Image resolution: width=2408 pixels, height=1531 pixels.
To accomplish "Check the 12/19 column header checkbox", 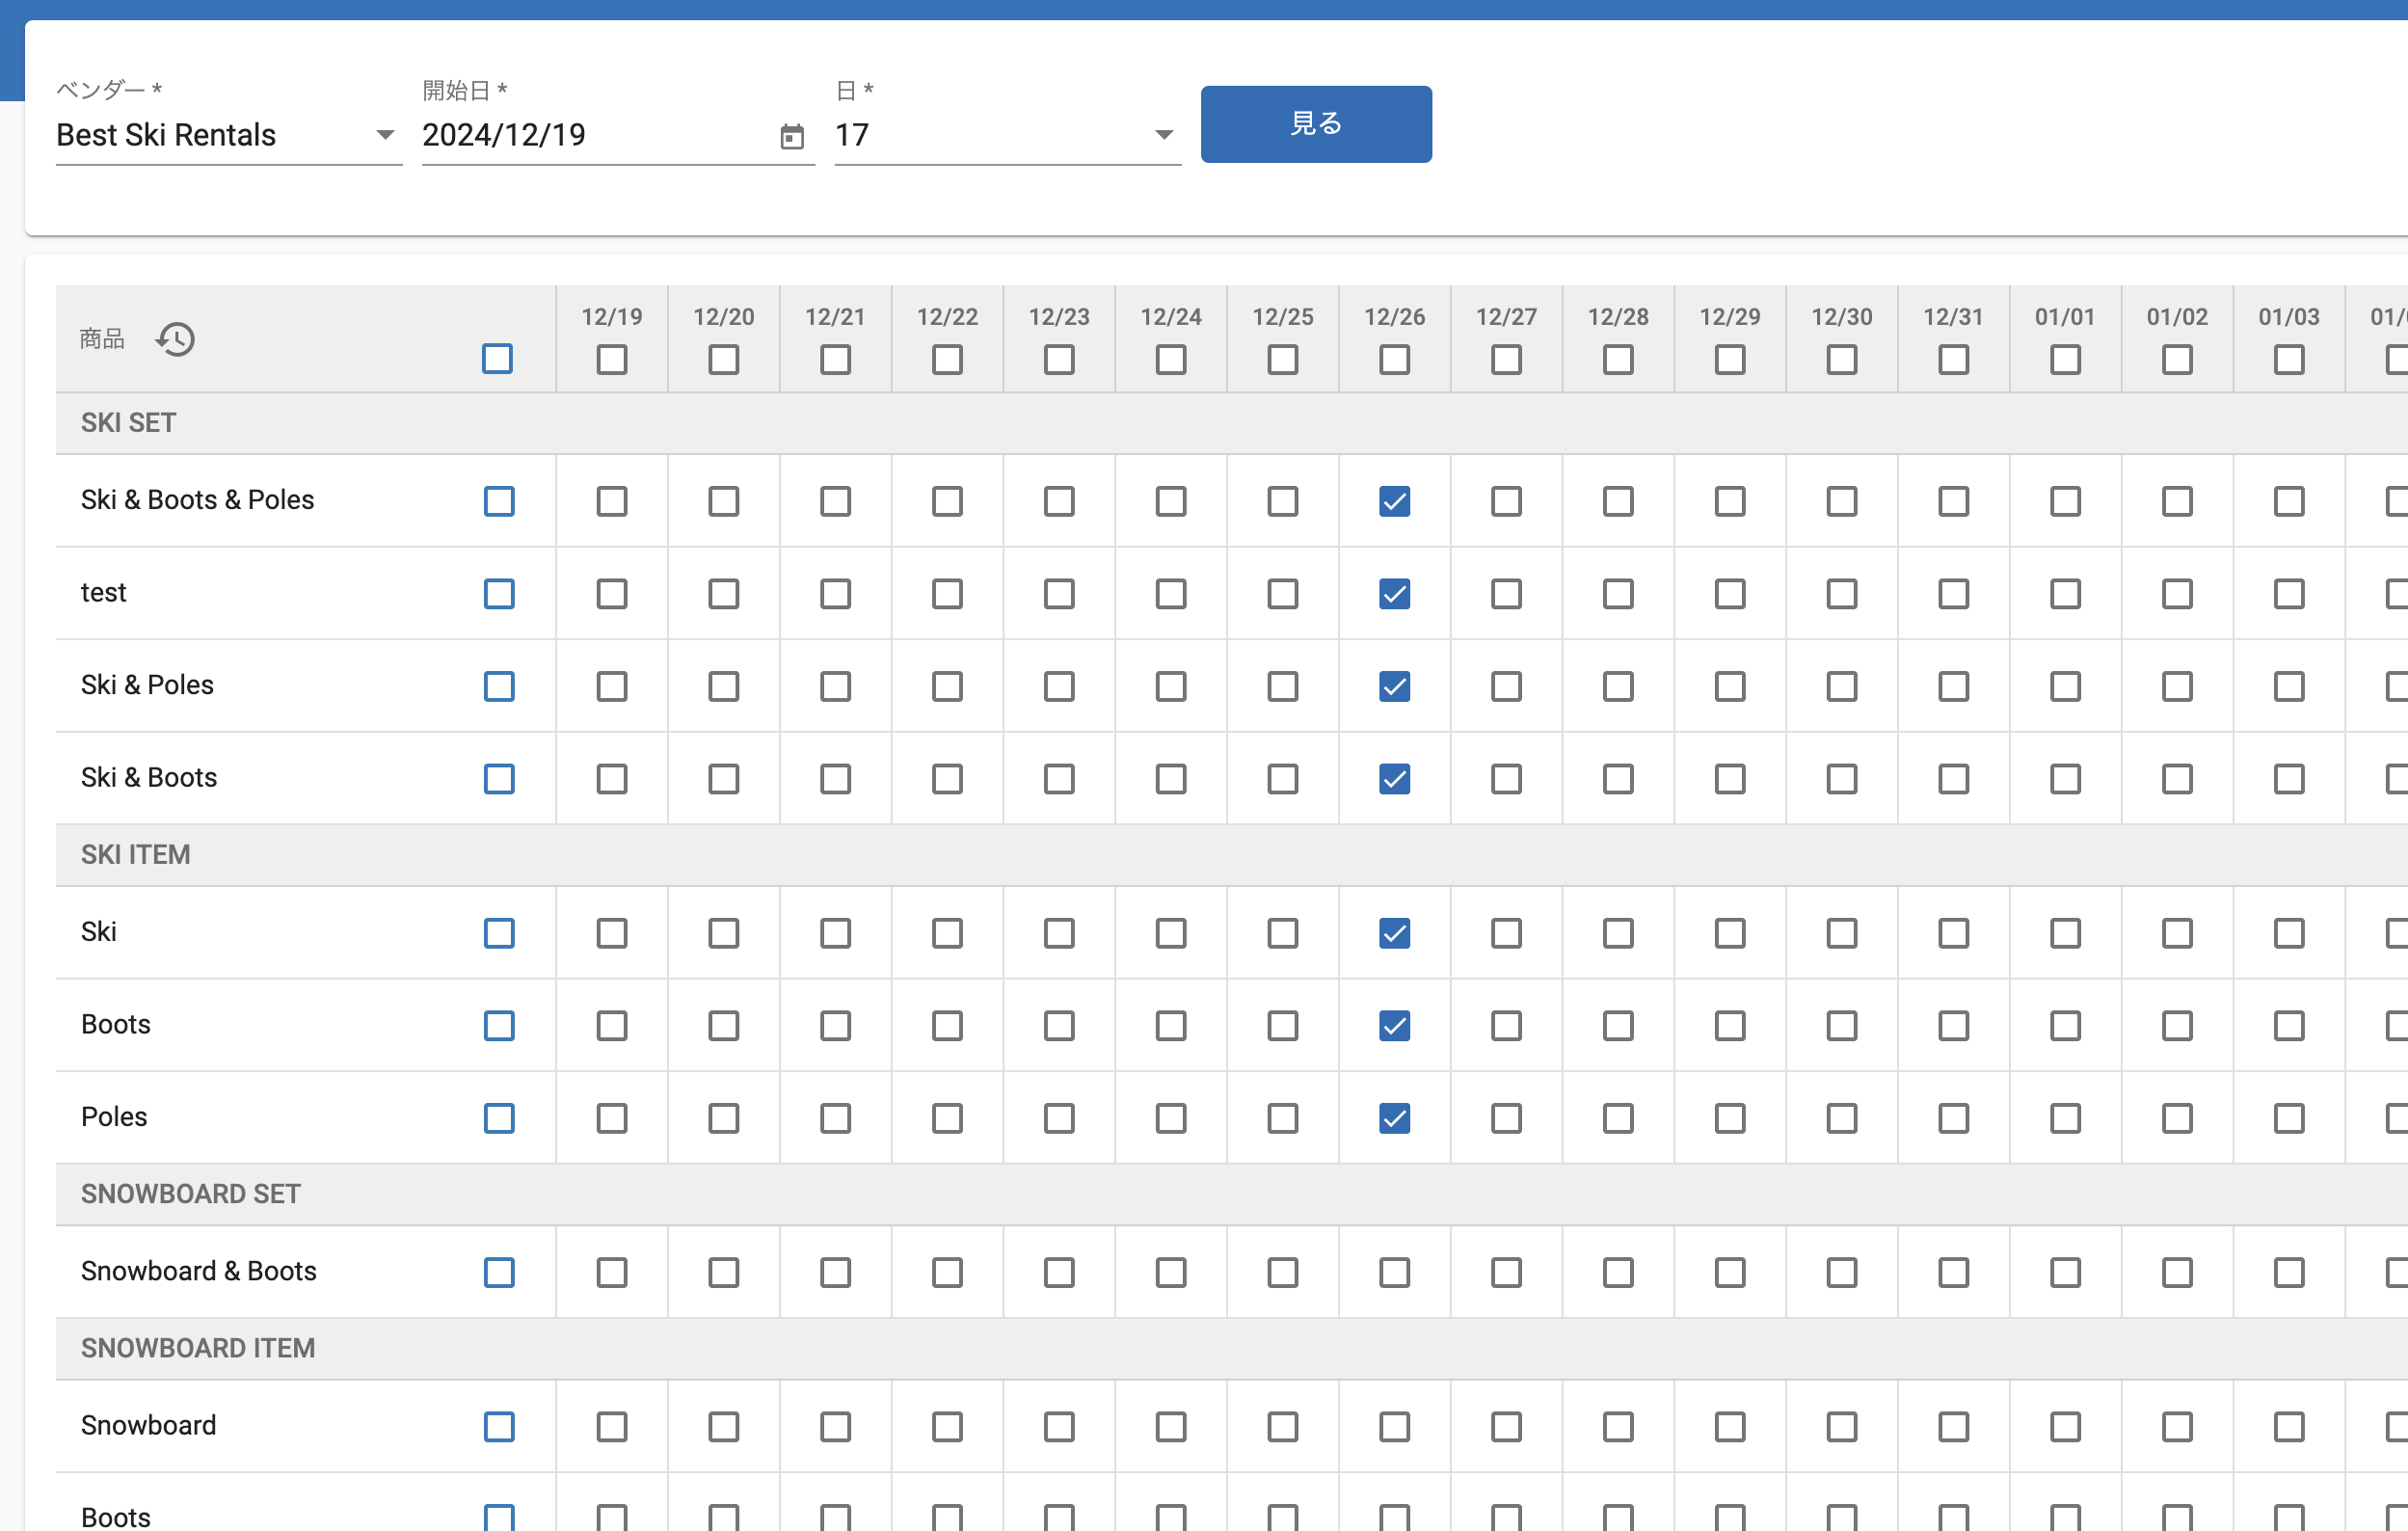I will coord(612,359).
